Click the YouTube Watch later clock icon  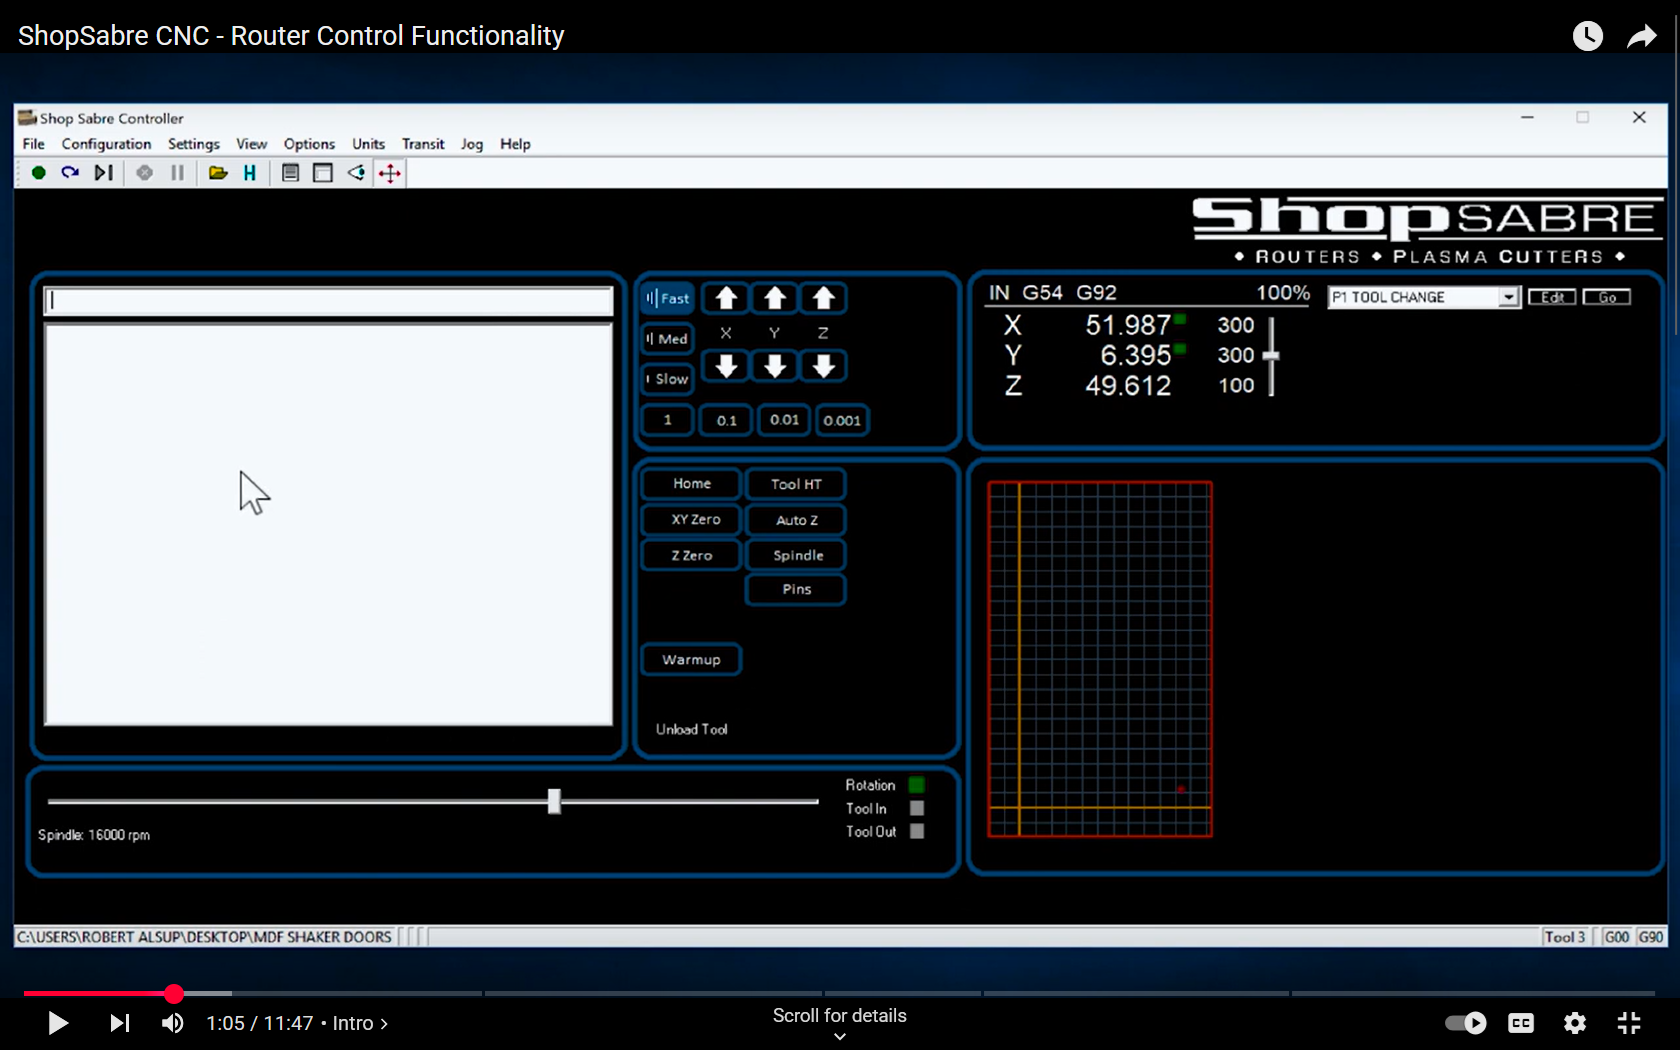(1588, 36)
